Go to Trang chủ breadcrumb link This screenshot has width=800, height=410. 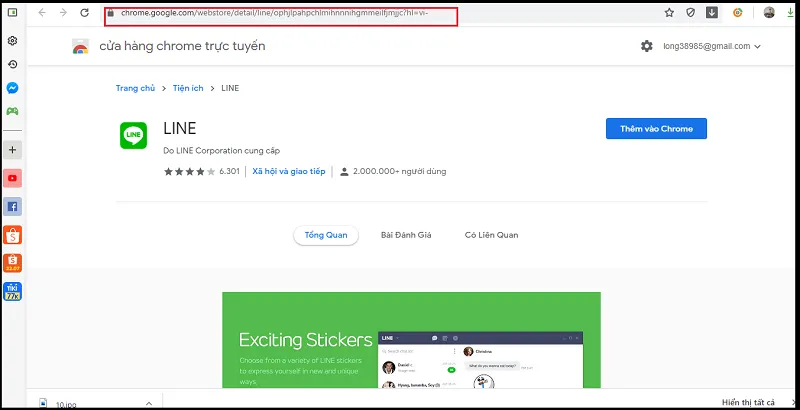135,88
